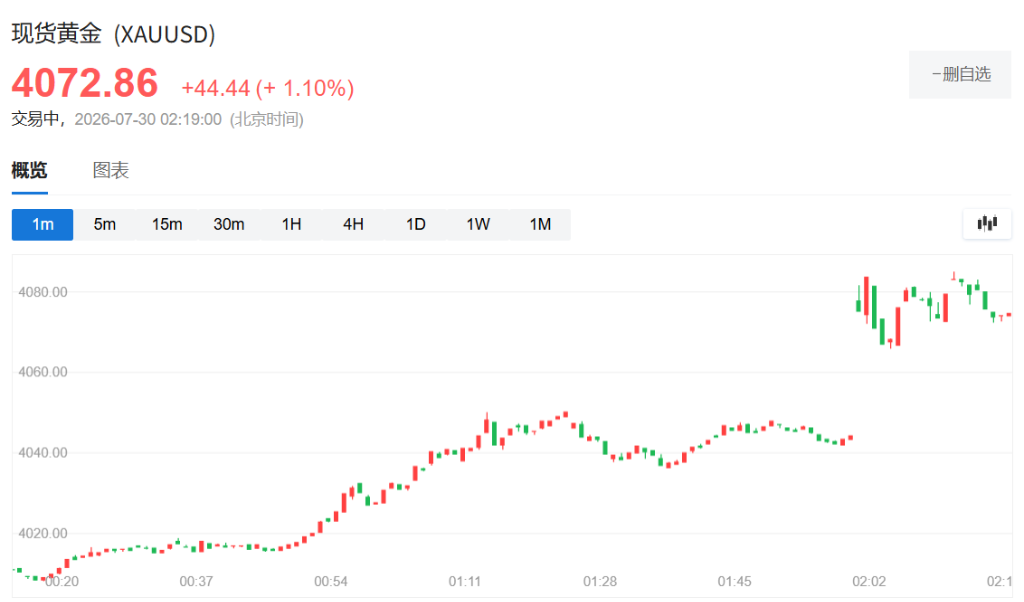Viewport: 1024px width, 602px height.
Task: Click the tall red candle near 02:02
Action: pos(866,299)
